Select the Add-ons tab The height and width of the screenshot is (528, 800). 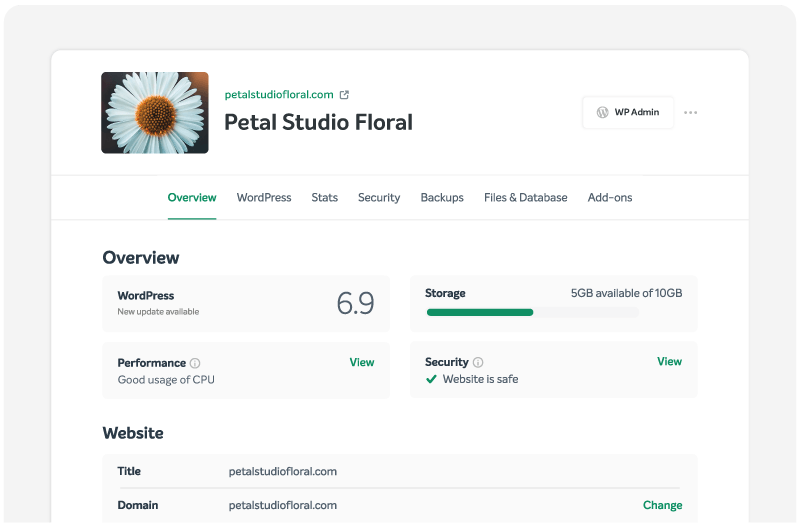(610, 198)
